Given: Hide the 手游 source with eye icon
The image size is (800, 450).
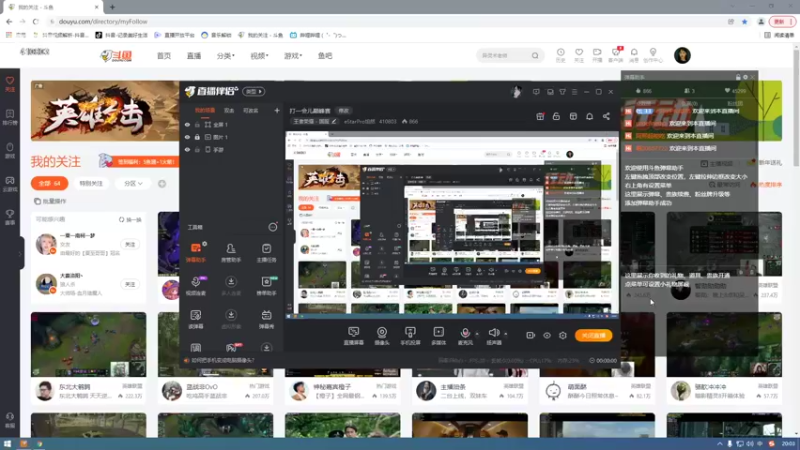Looking at the screenshot, I should pyautogui.click(x=187, y=149).
